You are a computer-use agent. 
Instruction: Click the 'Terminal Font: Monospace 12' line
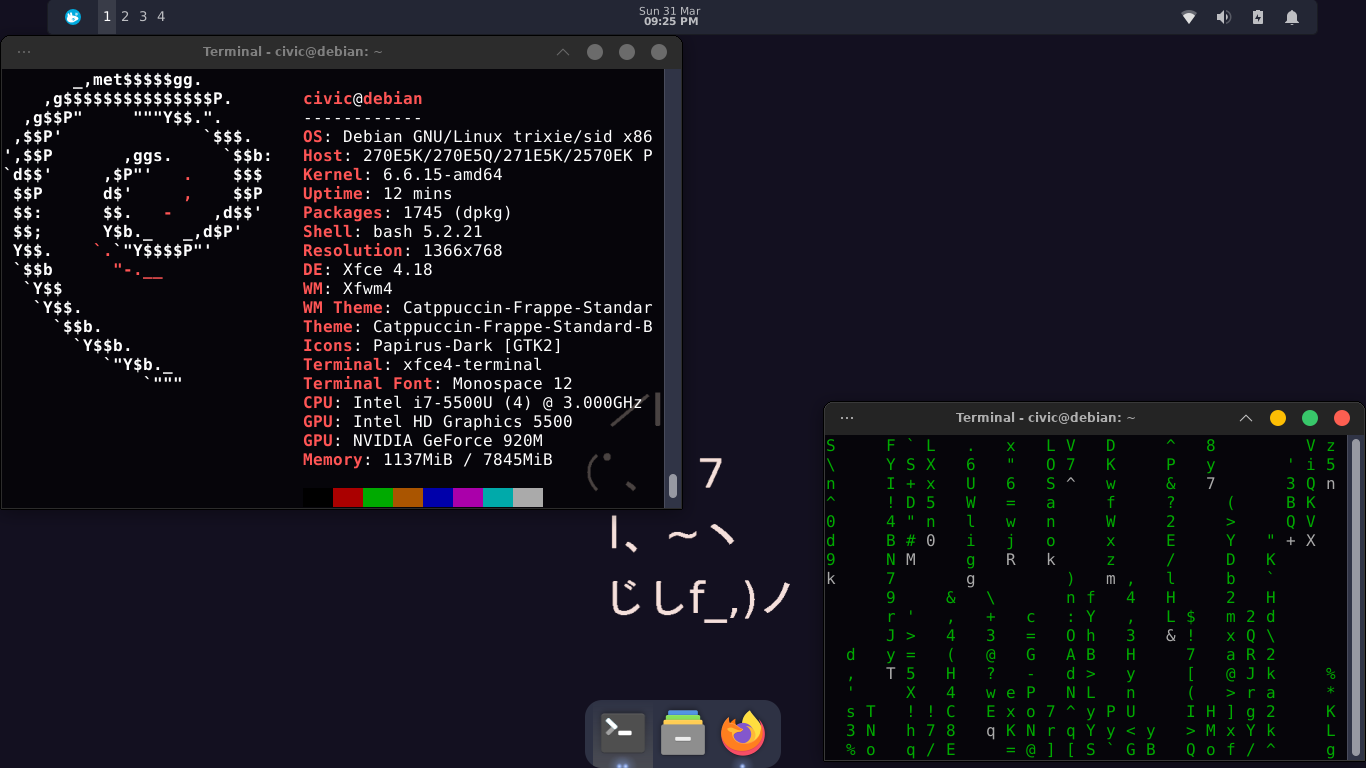pos(438,384)
